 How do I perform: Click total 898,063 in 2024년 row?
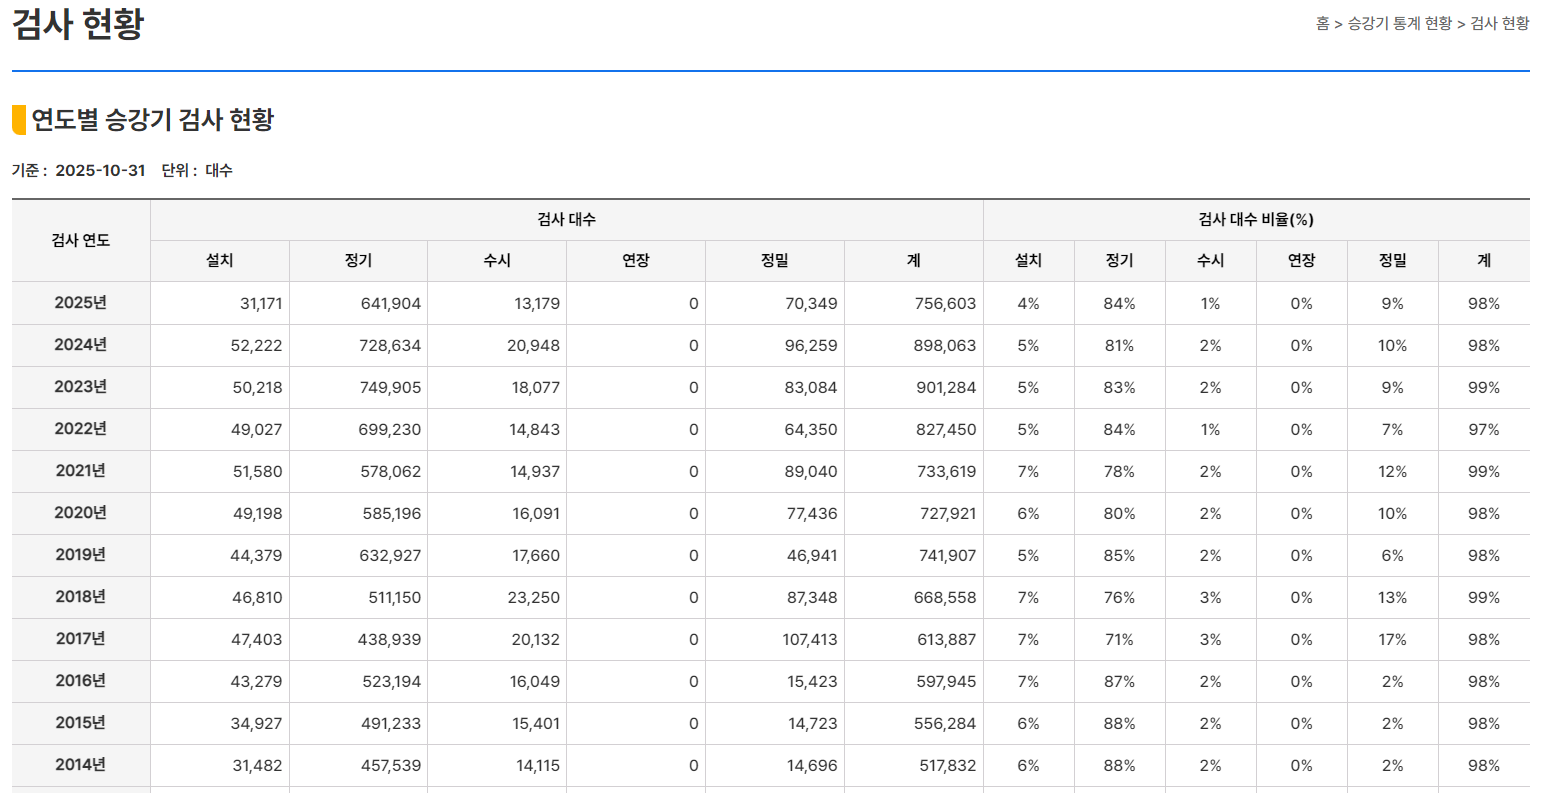pos(945,346)
